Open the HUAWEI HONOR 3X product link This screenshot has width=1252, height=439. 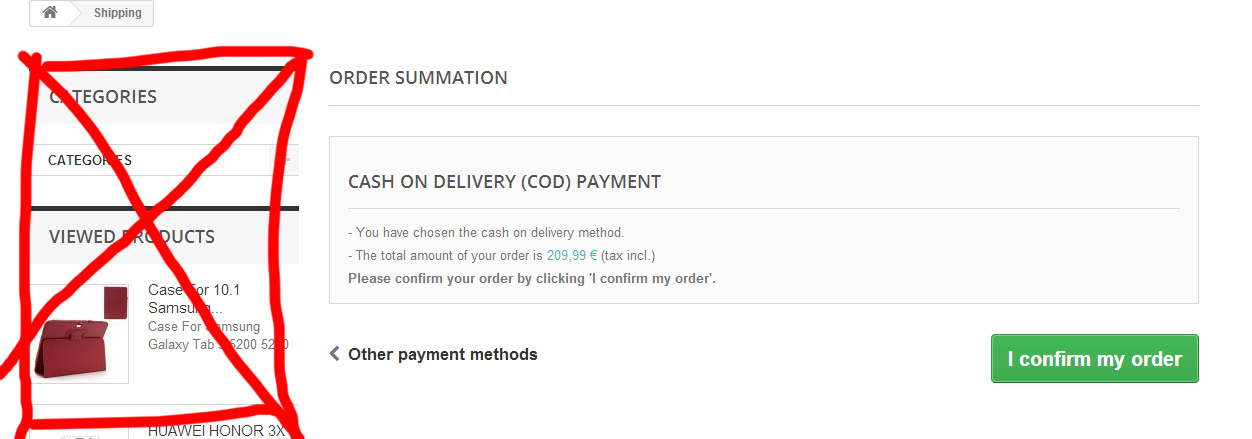[216, 431]
